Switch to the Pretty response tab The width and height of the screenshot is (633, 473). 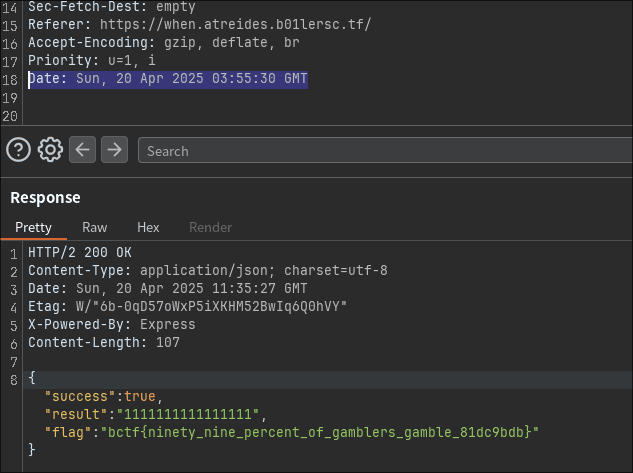33,228
